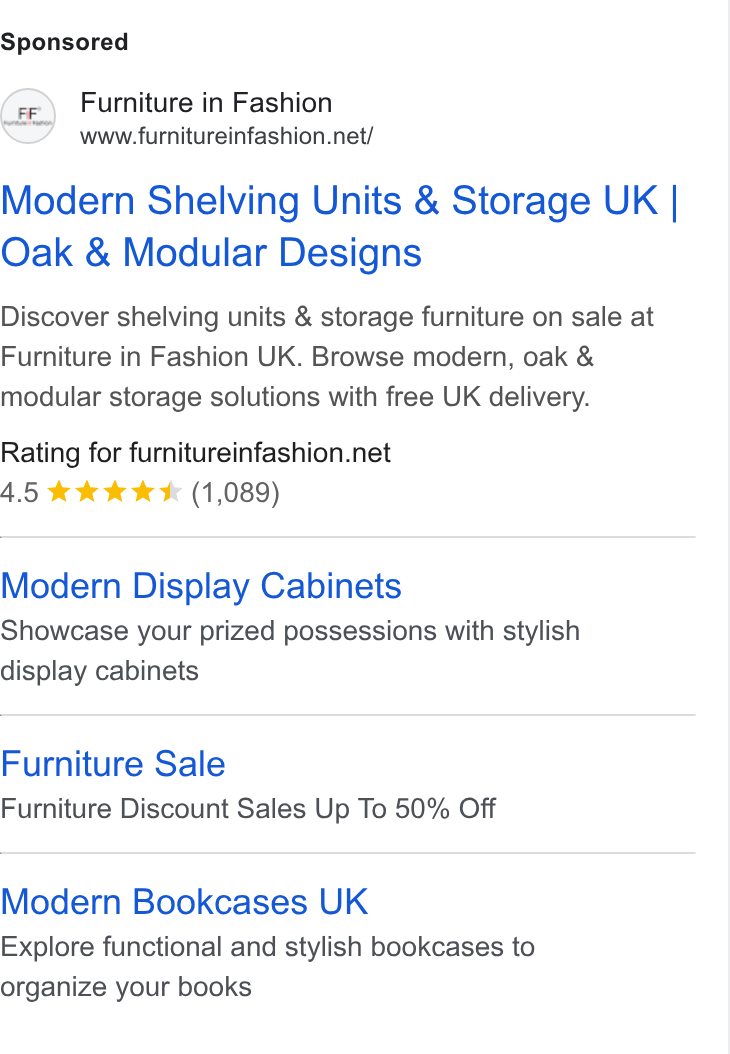The width and height of the screenshot is (730, 1054).
Task: Click the Discover shelving units ad description
Action: [x=327, y=357]
